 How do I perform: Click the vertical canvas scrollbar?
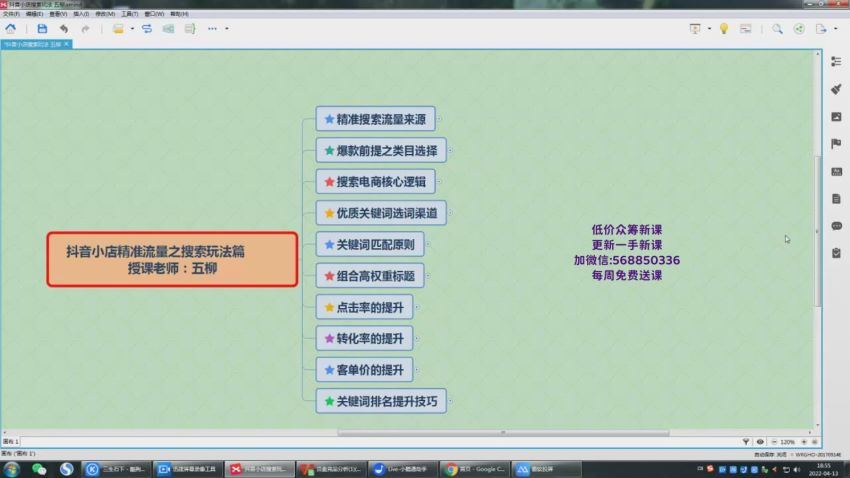coord(817,230)
